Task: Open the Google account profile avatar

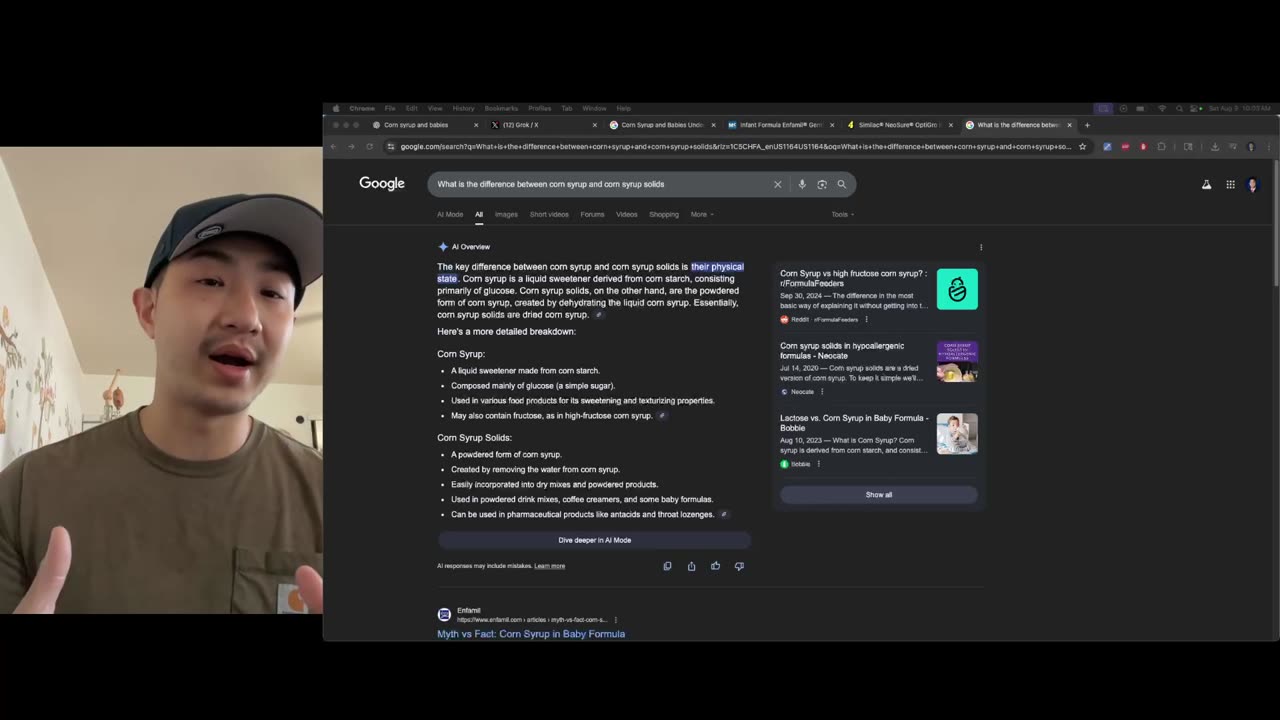Action: 1252,184
